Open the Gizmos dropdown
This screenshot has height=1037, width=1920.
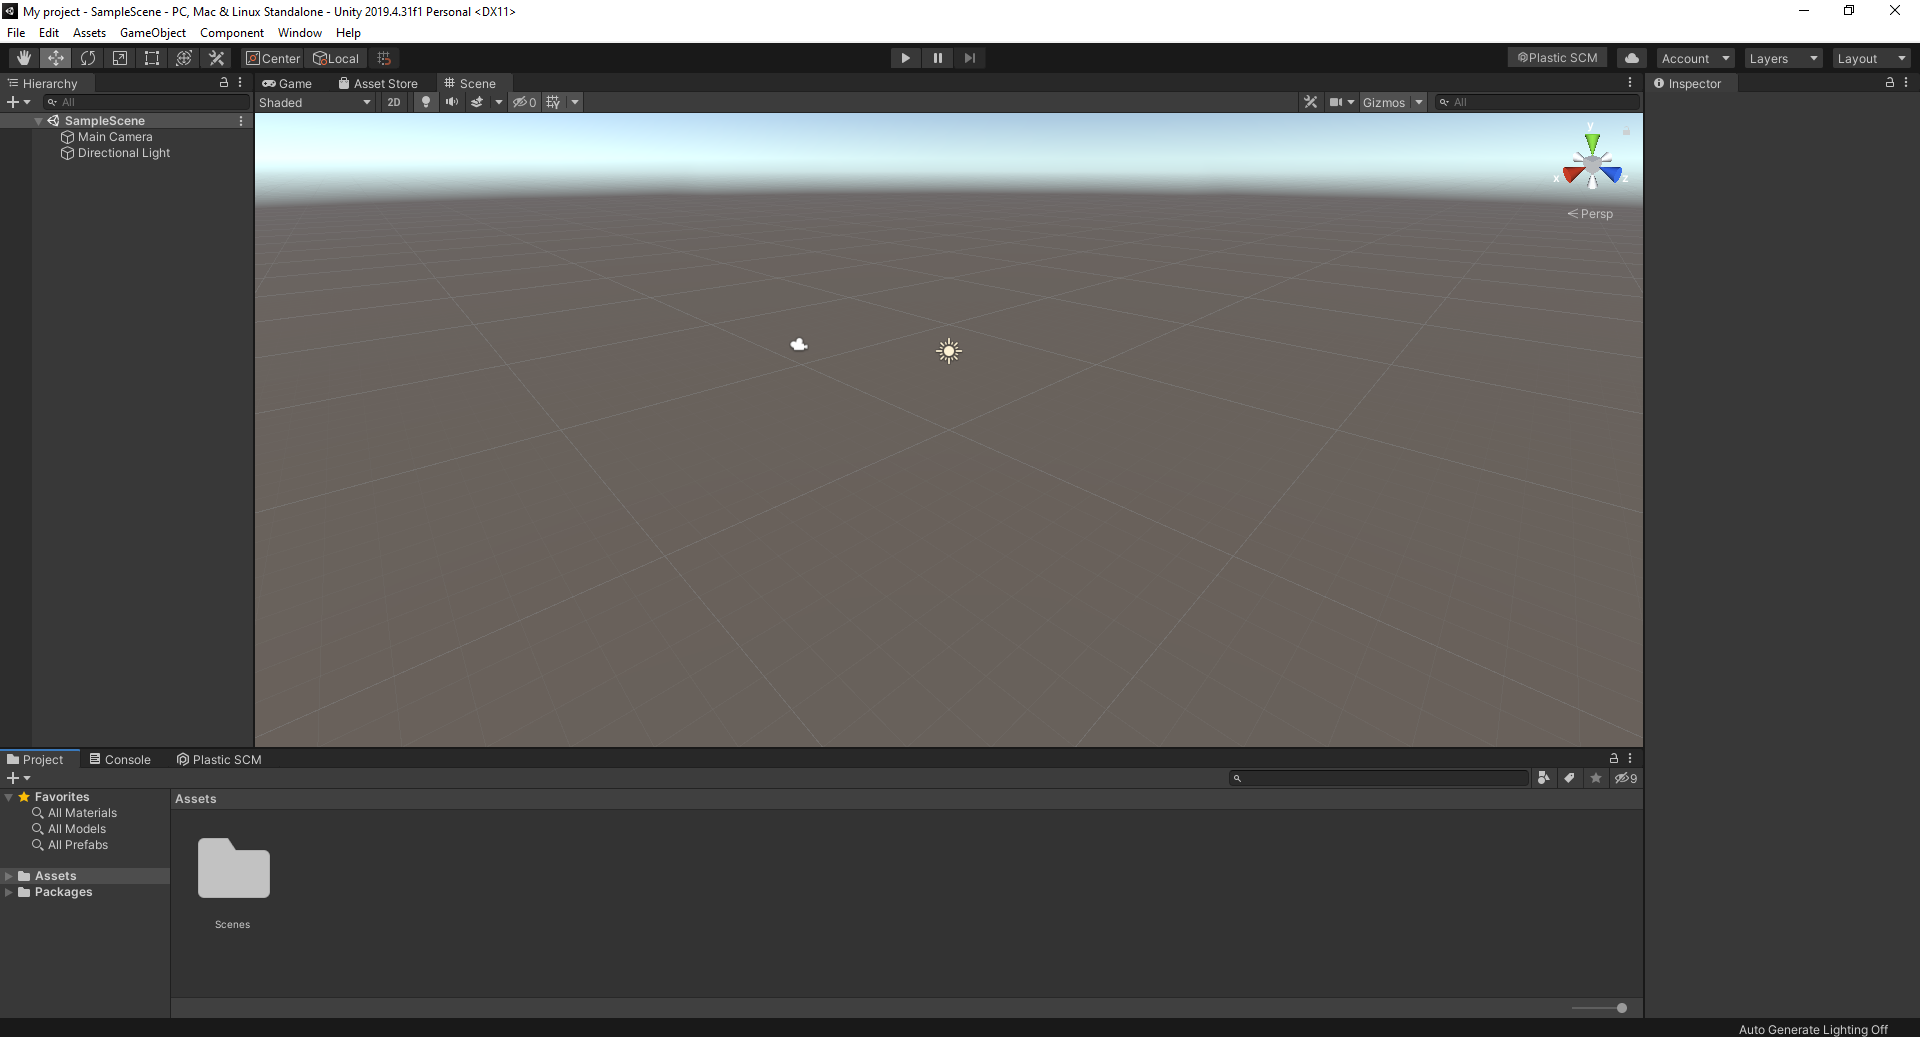click(1392, 102)
